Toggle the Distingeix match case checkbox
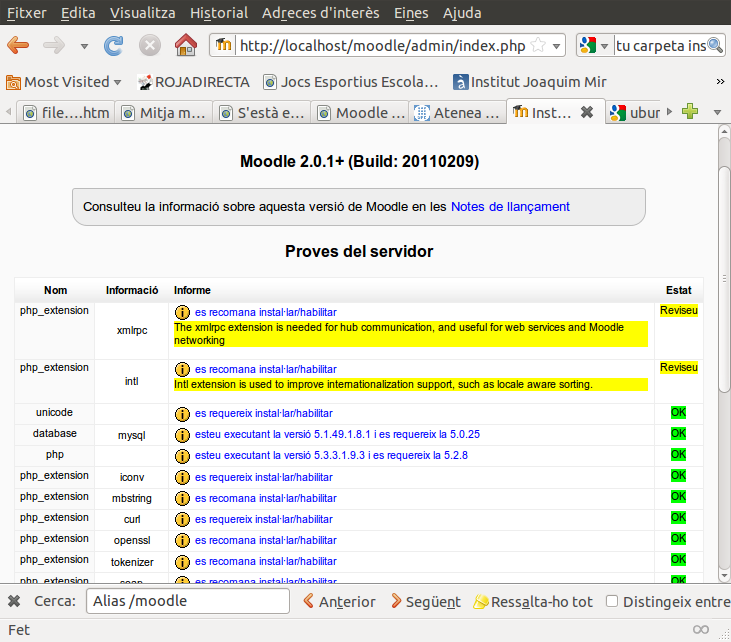This screenshot has width=731, height=642. tap(612, 601)
